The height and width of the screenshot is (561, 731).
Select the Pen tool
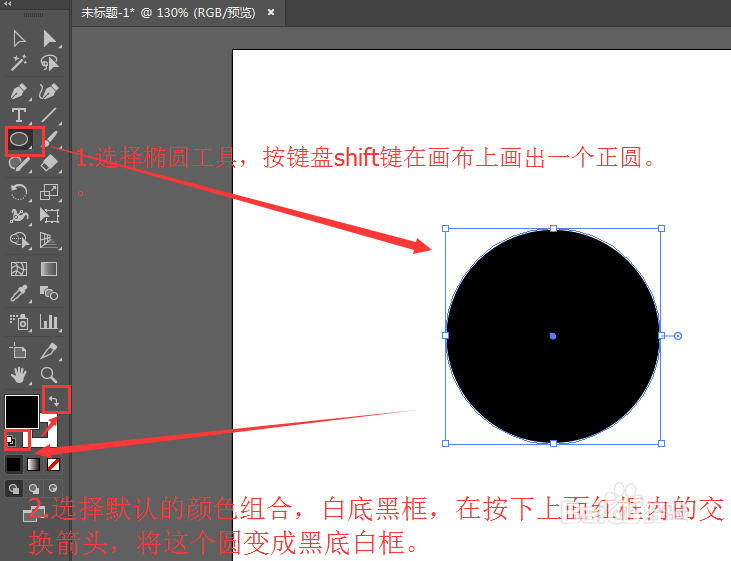pyautogui.click(x=19, y=91)
